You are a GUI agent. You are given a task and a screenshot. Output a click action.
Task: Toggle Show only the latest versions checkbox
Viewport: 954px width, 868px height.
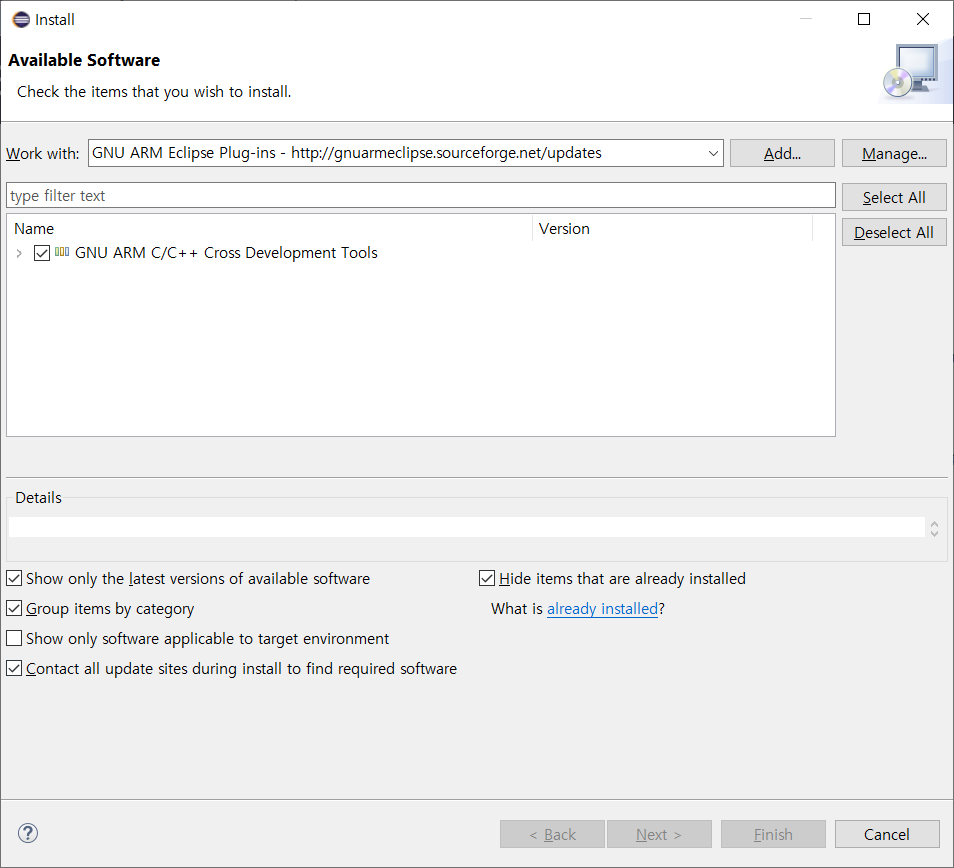click(x=14, y=578)
